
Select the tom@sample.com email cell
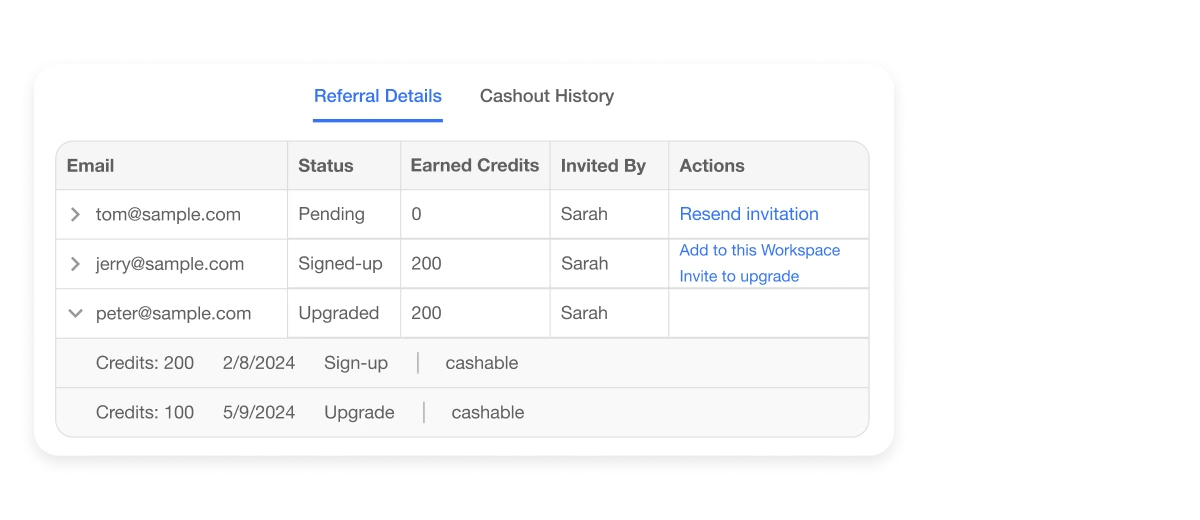(168, 214)
